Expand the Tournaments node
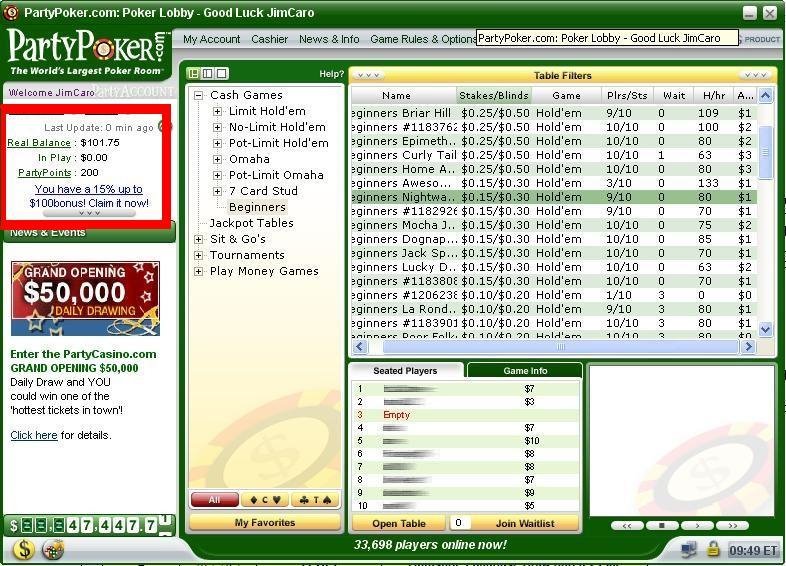The width and height of the screenshot is (786, 566). point(199,256)
